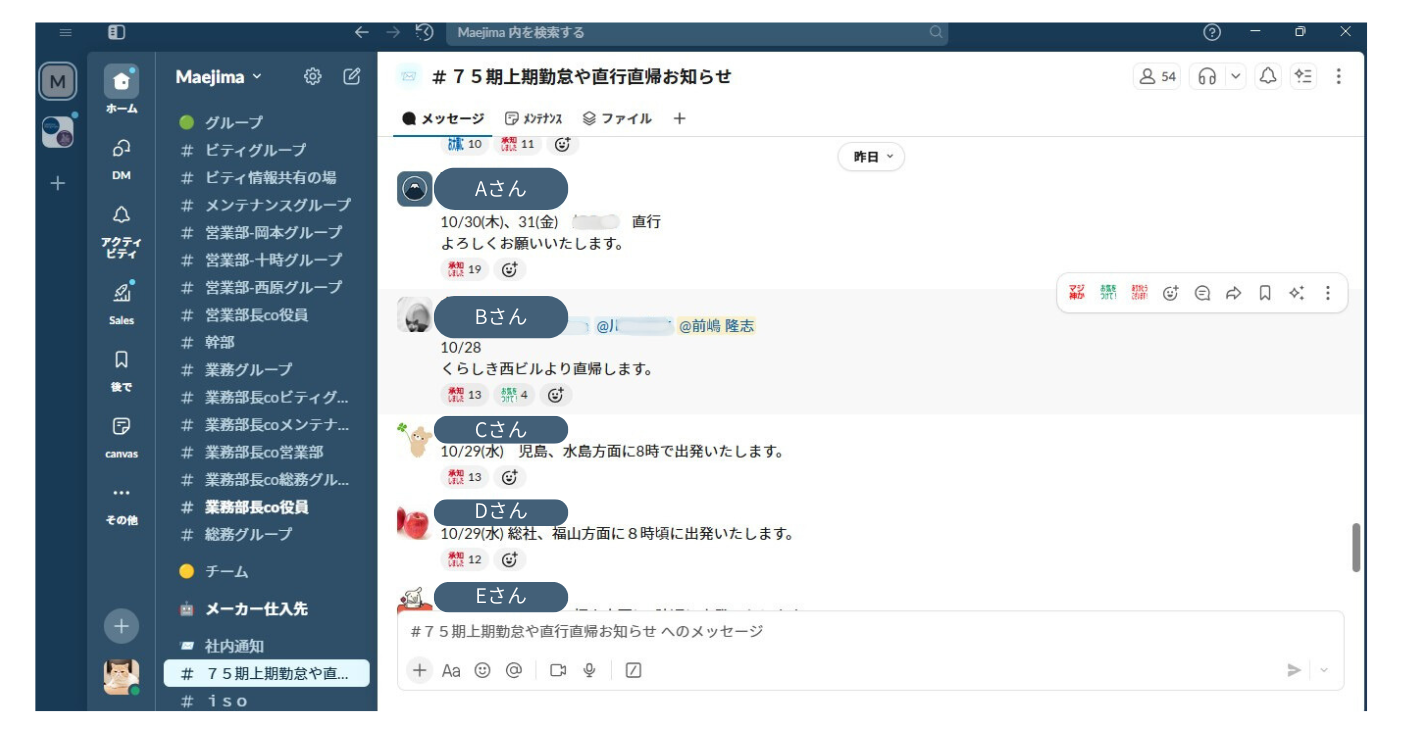Switch to the メンテナンス tab

click(x=534, y=118)
